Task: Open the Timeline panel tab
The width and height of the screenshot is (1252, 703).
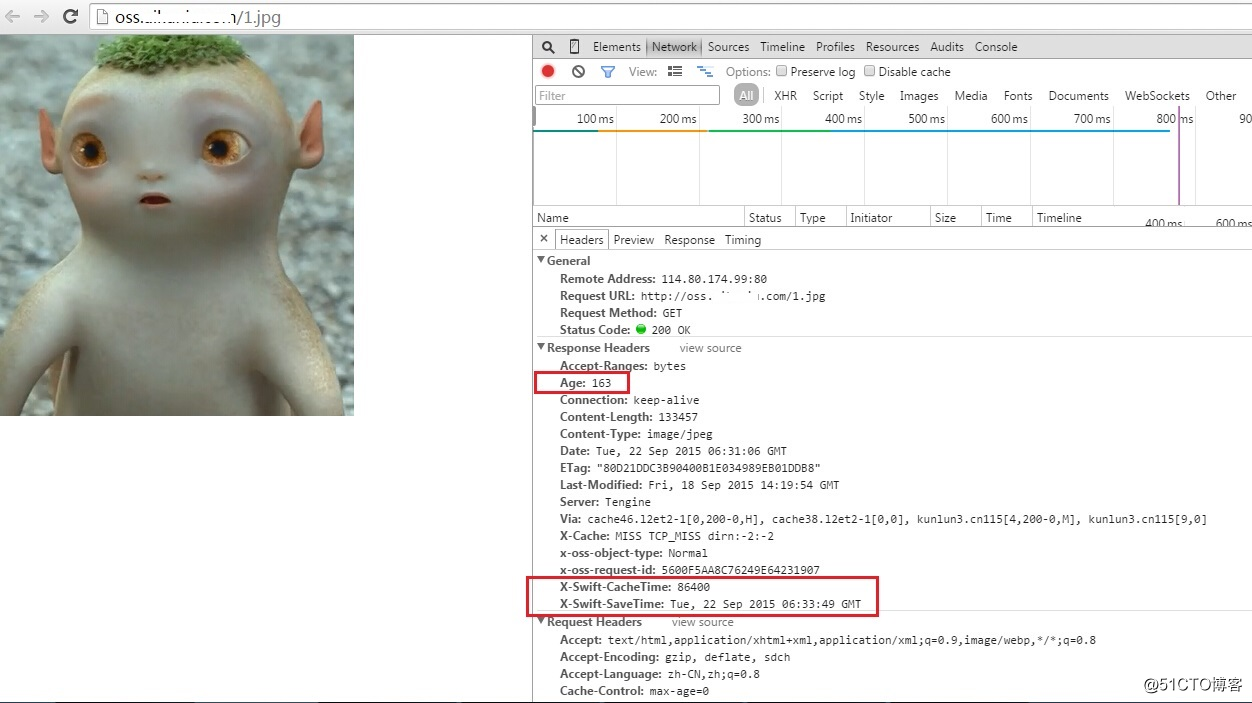Action: pos(782,47)
